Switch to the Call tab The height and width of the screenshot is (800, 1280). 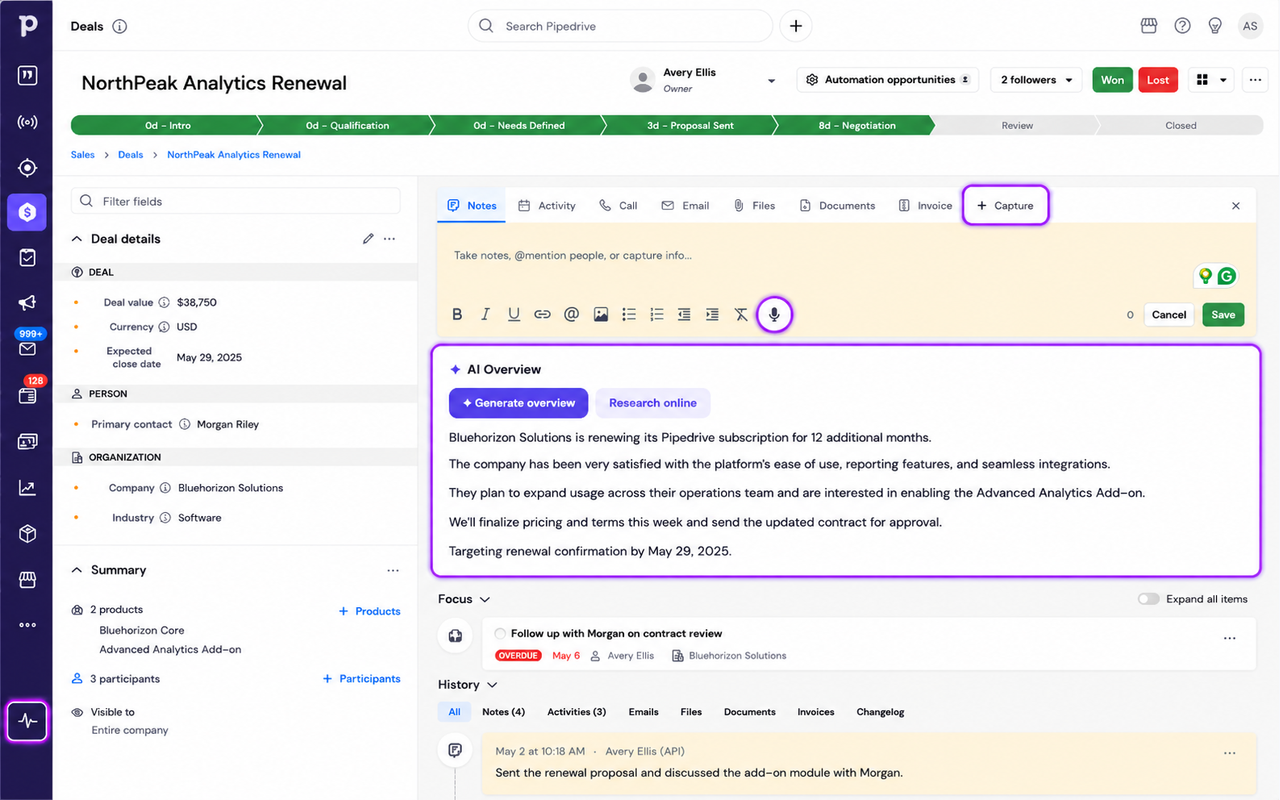pos(618,205)
